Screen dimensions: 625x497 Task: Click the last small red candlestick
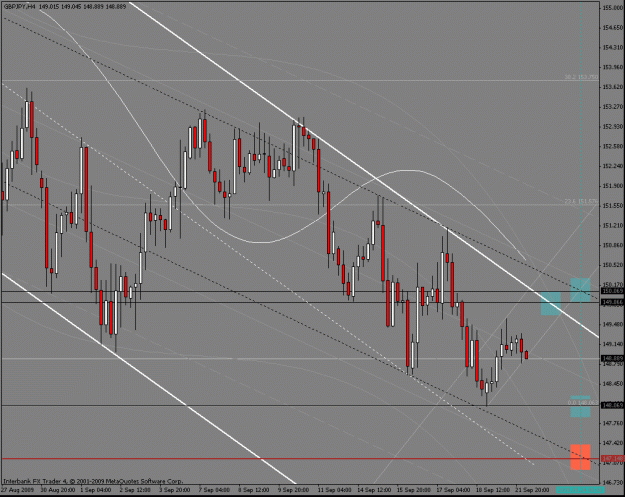tap(527, 355)
